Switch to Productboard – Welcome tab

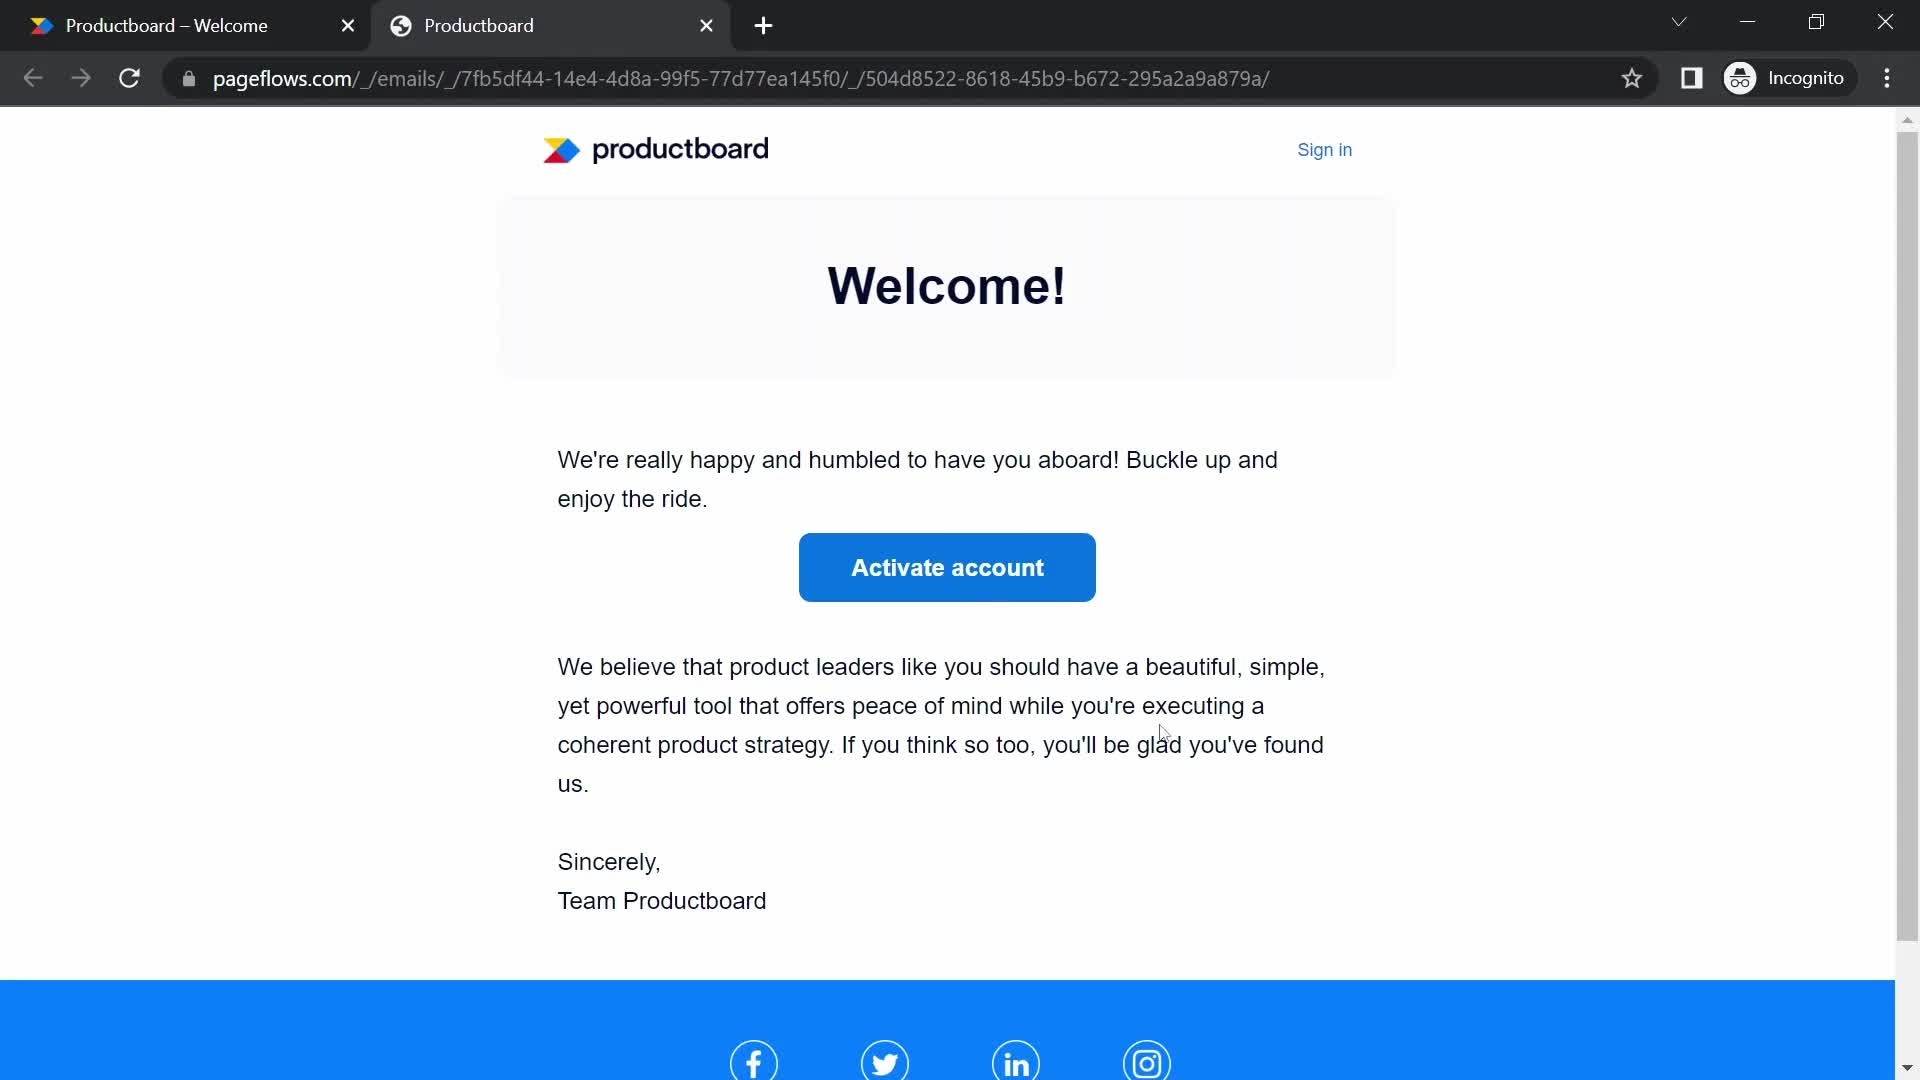click(185, 26)
